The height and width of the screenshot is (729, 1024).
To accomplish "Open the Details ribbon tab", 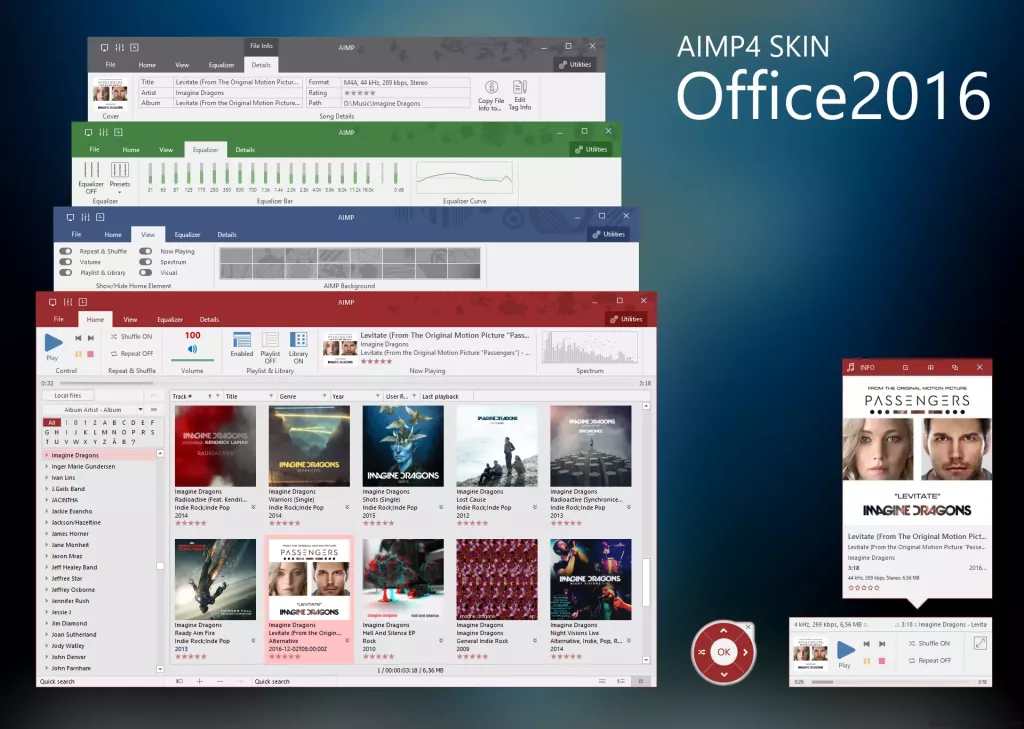I will point(209,319).
